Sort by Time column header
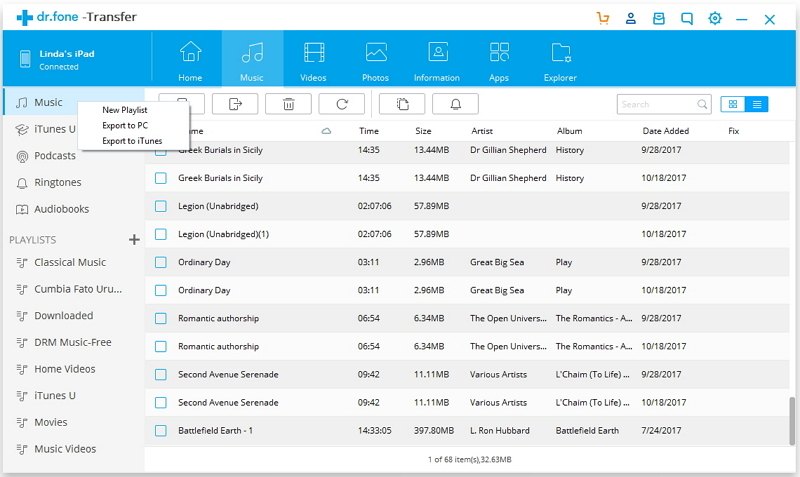 point(368,131)
